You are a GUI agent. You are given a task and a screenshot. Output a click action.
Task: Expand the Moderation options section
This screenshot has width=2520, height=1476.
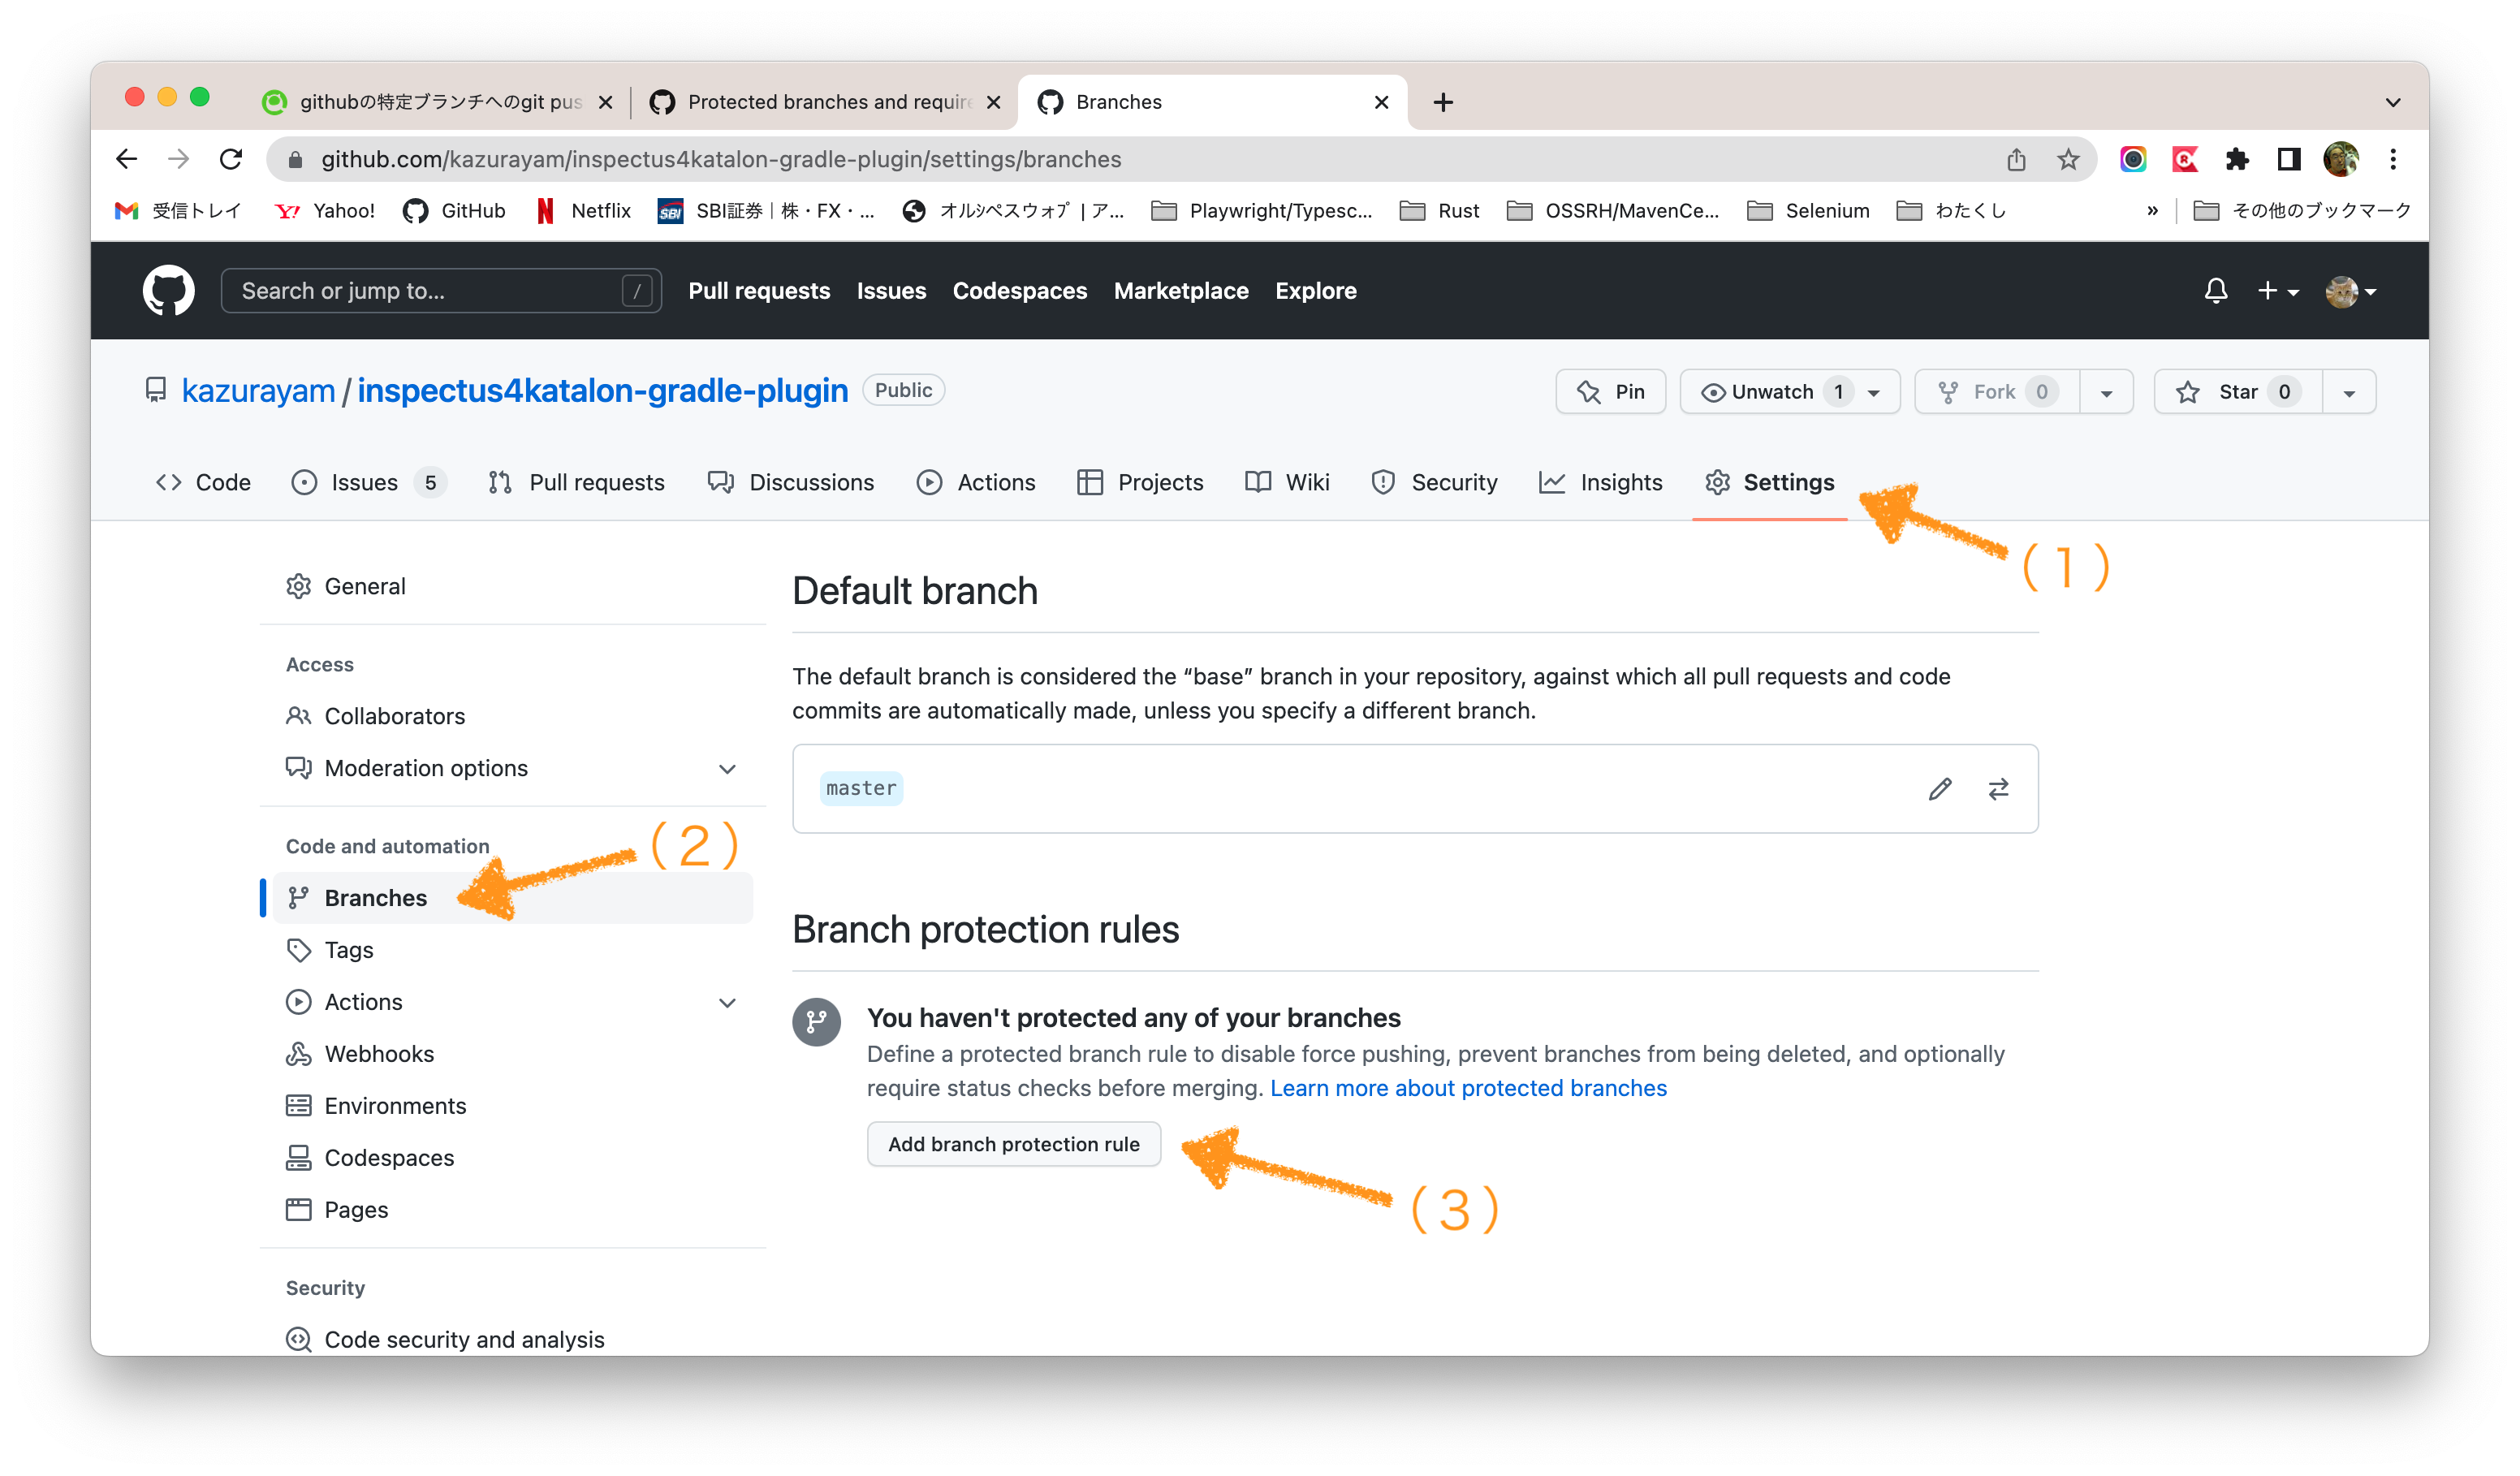click(x=727, y=768)
